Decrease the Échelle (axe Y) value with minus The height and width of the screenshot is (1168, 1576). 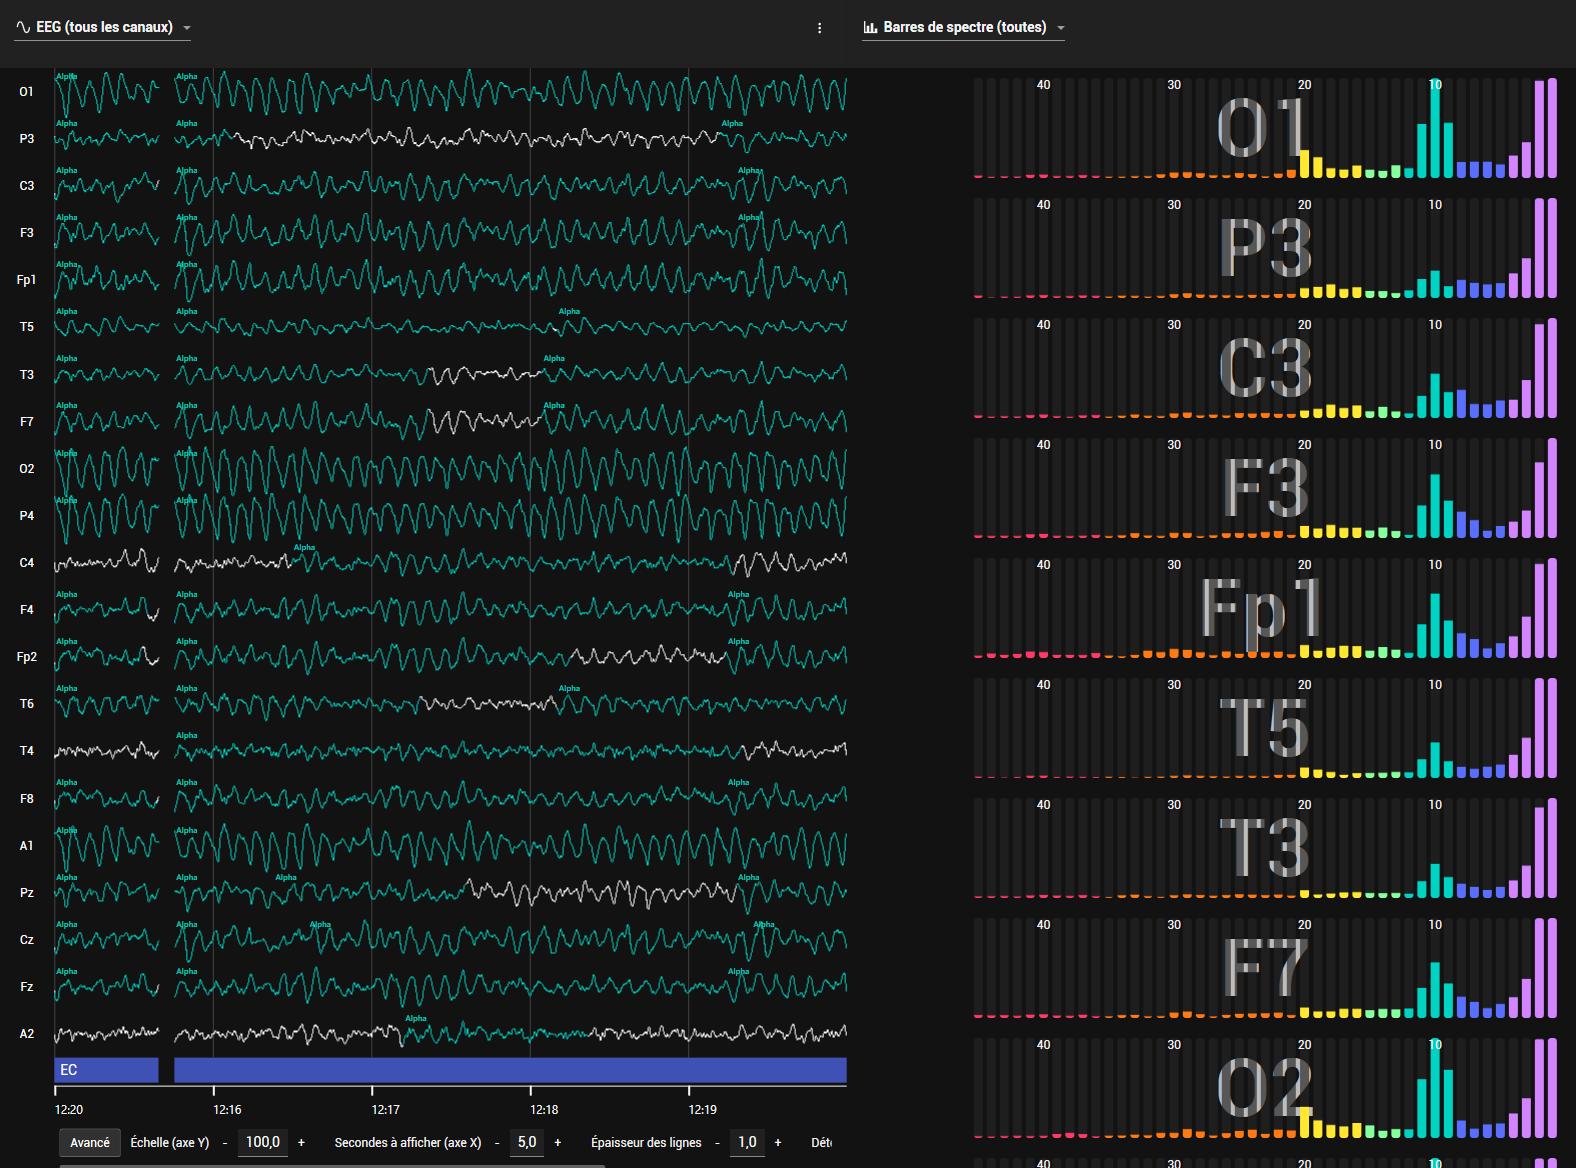[x=225, y=1142]
